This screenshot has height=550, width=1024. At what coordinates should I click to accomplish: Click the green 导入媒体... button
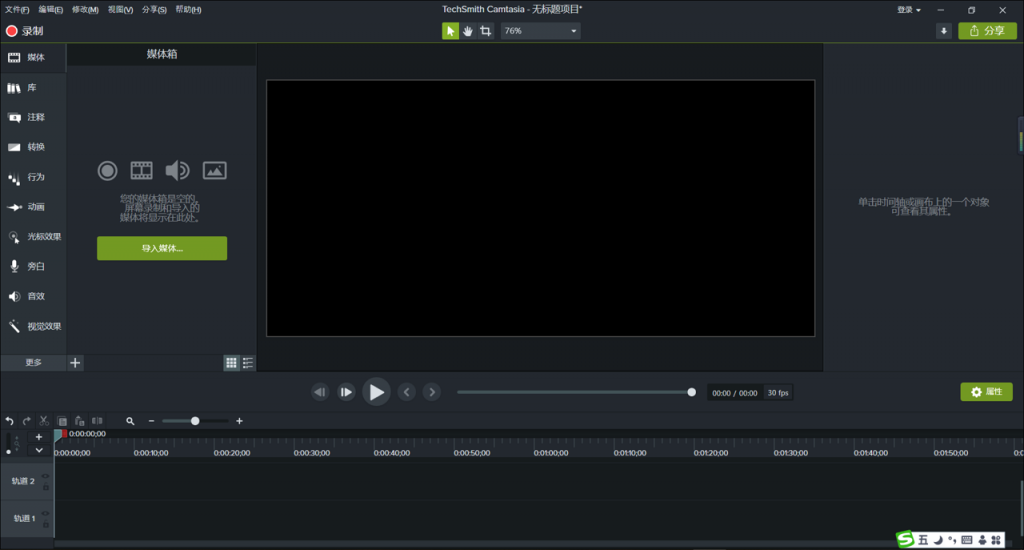(162, 248)
